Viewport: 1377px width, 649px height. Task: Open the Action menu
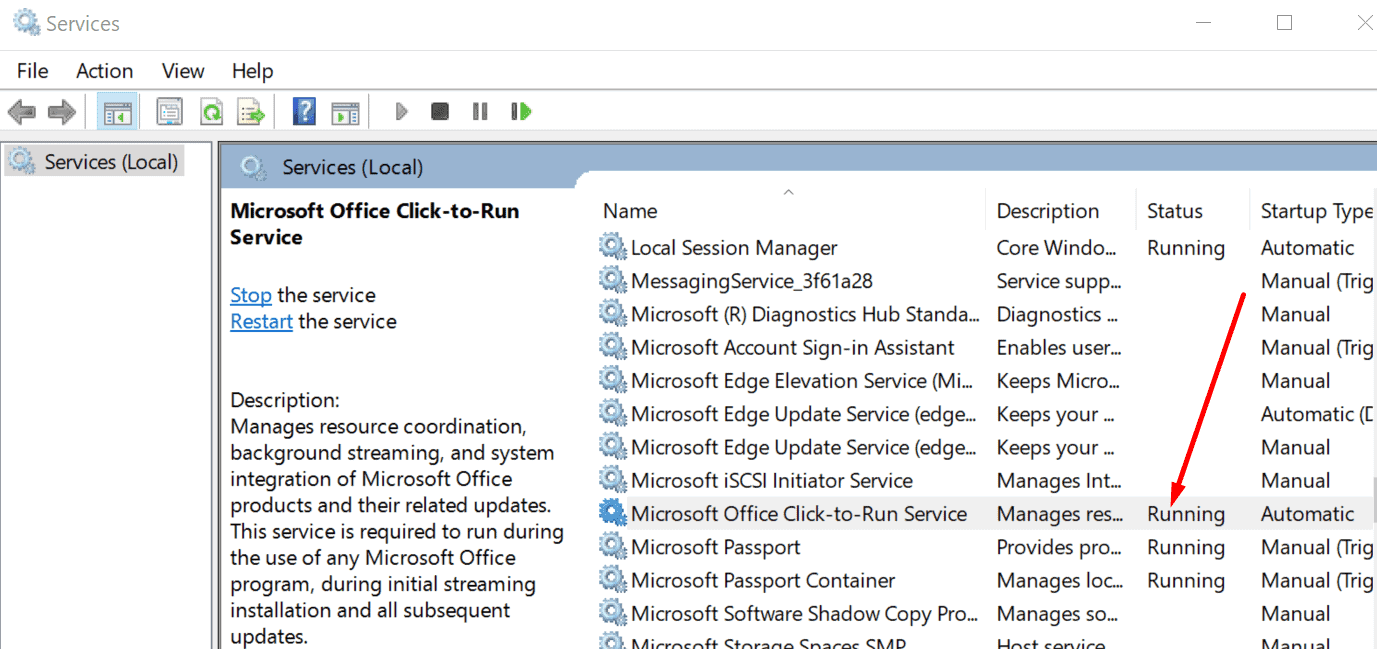[105, 71]
